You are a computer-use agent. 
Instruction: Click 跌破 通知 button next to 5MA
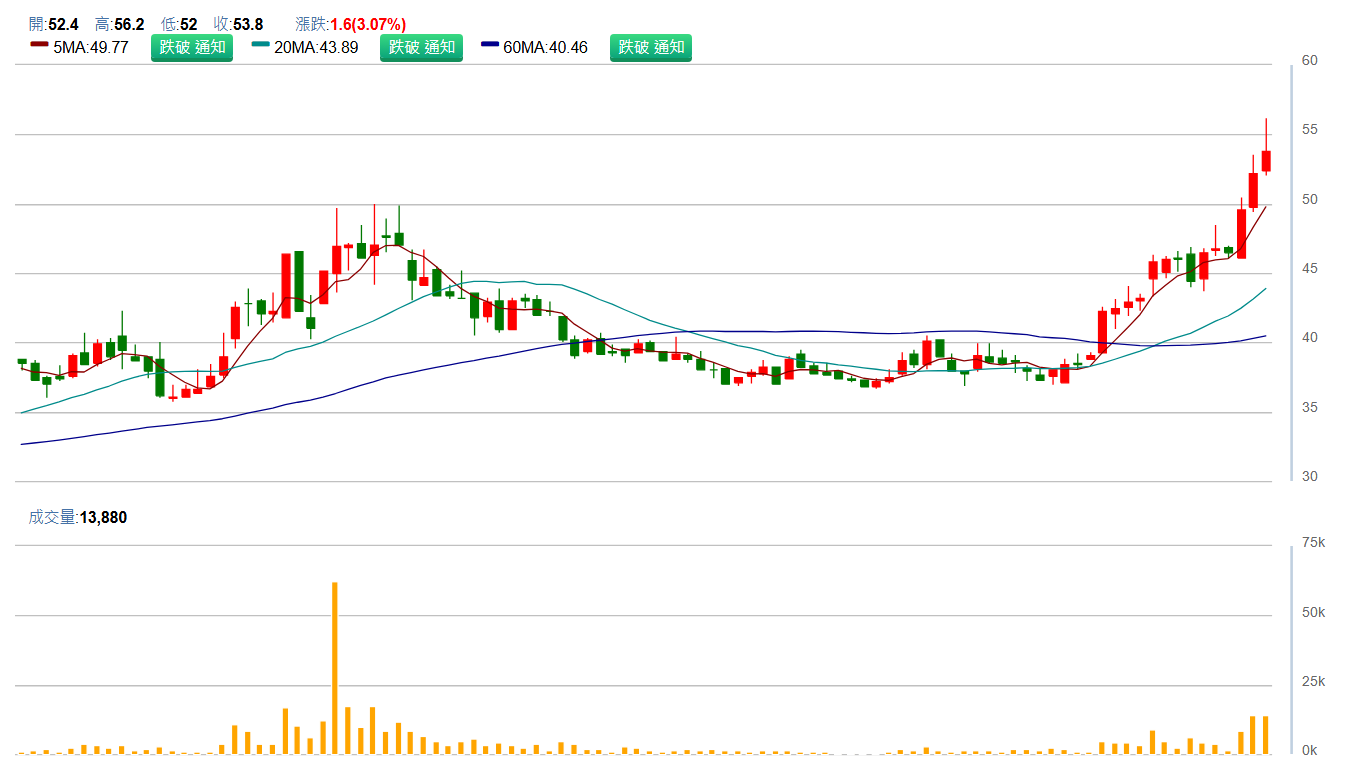pyautogui.click(x=192, y=47)
